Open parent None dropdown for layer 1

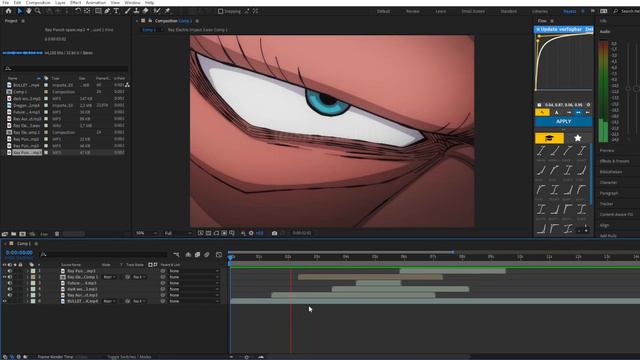193,271
